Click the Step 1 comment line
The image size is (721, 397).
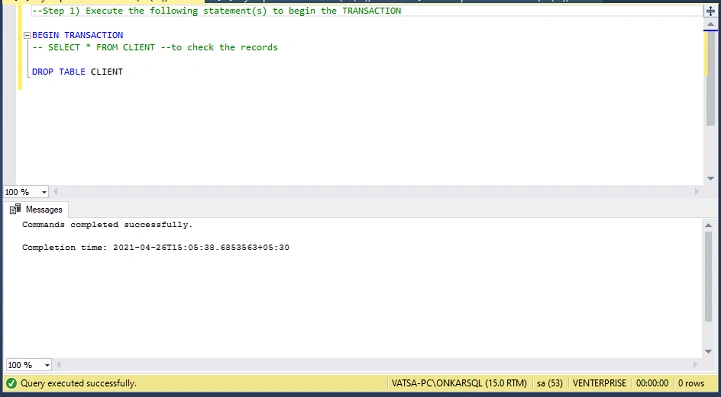[217, 11]
